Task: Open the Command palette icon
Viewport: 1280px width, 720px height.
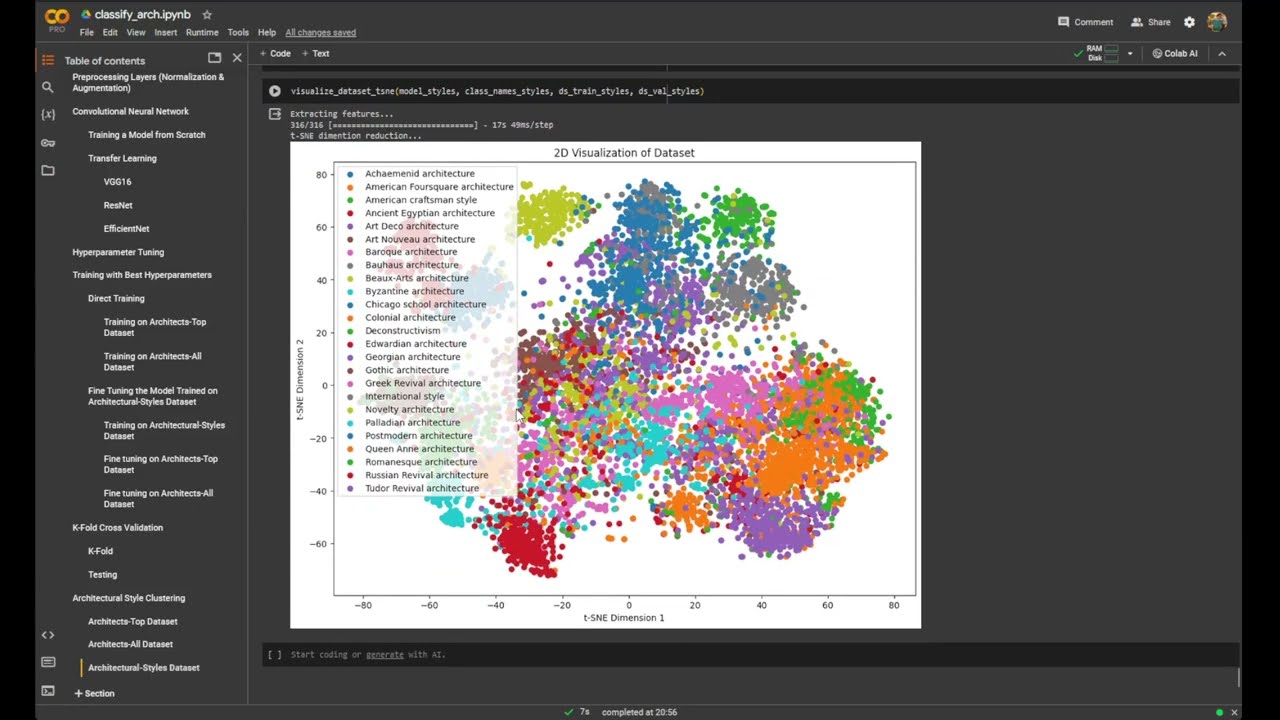Action: point(48,662)
